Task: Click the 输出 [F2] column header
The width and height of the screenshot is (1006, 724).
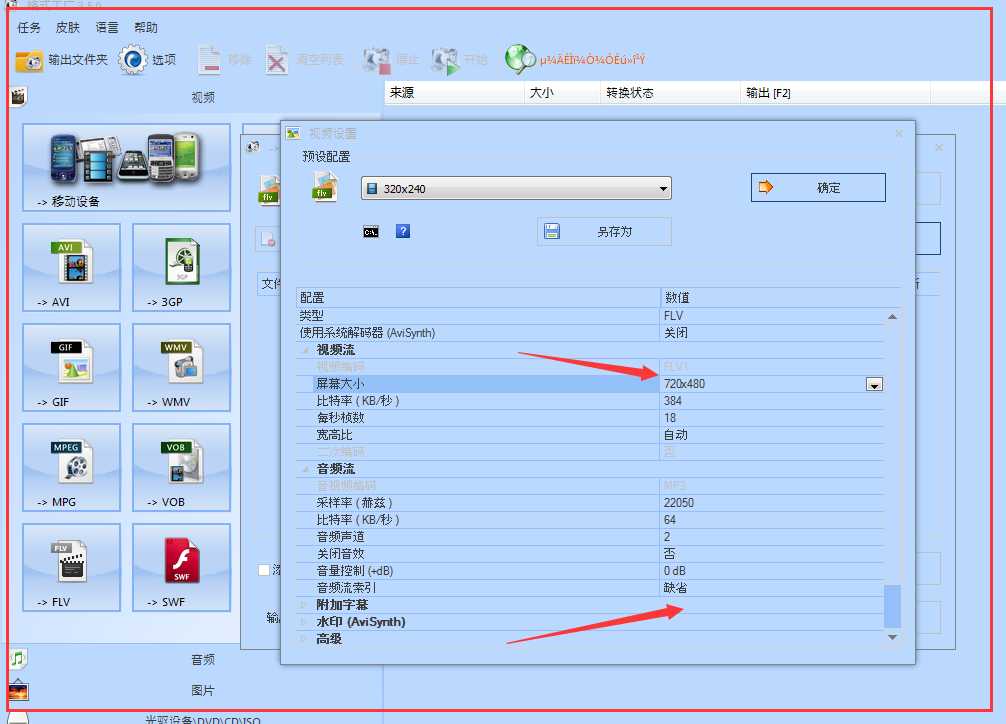Action: pos(835,93)
